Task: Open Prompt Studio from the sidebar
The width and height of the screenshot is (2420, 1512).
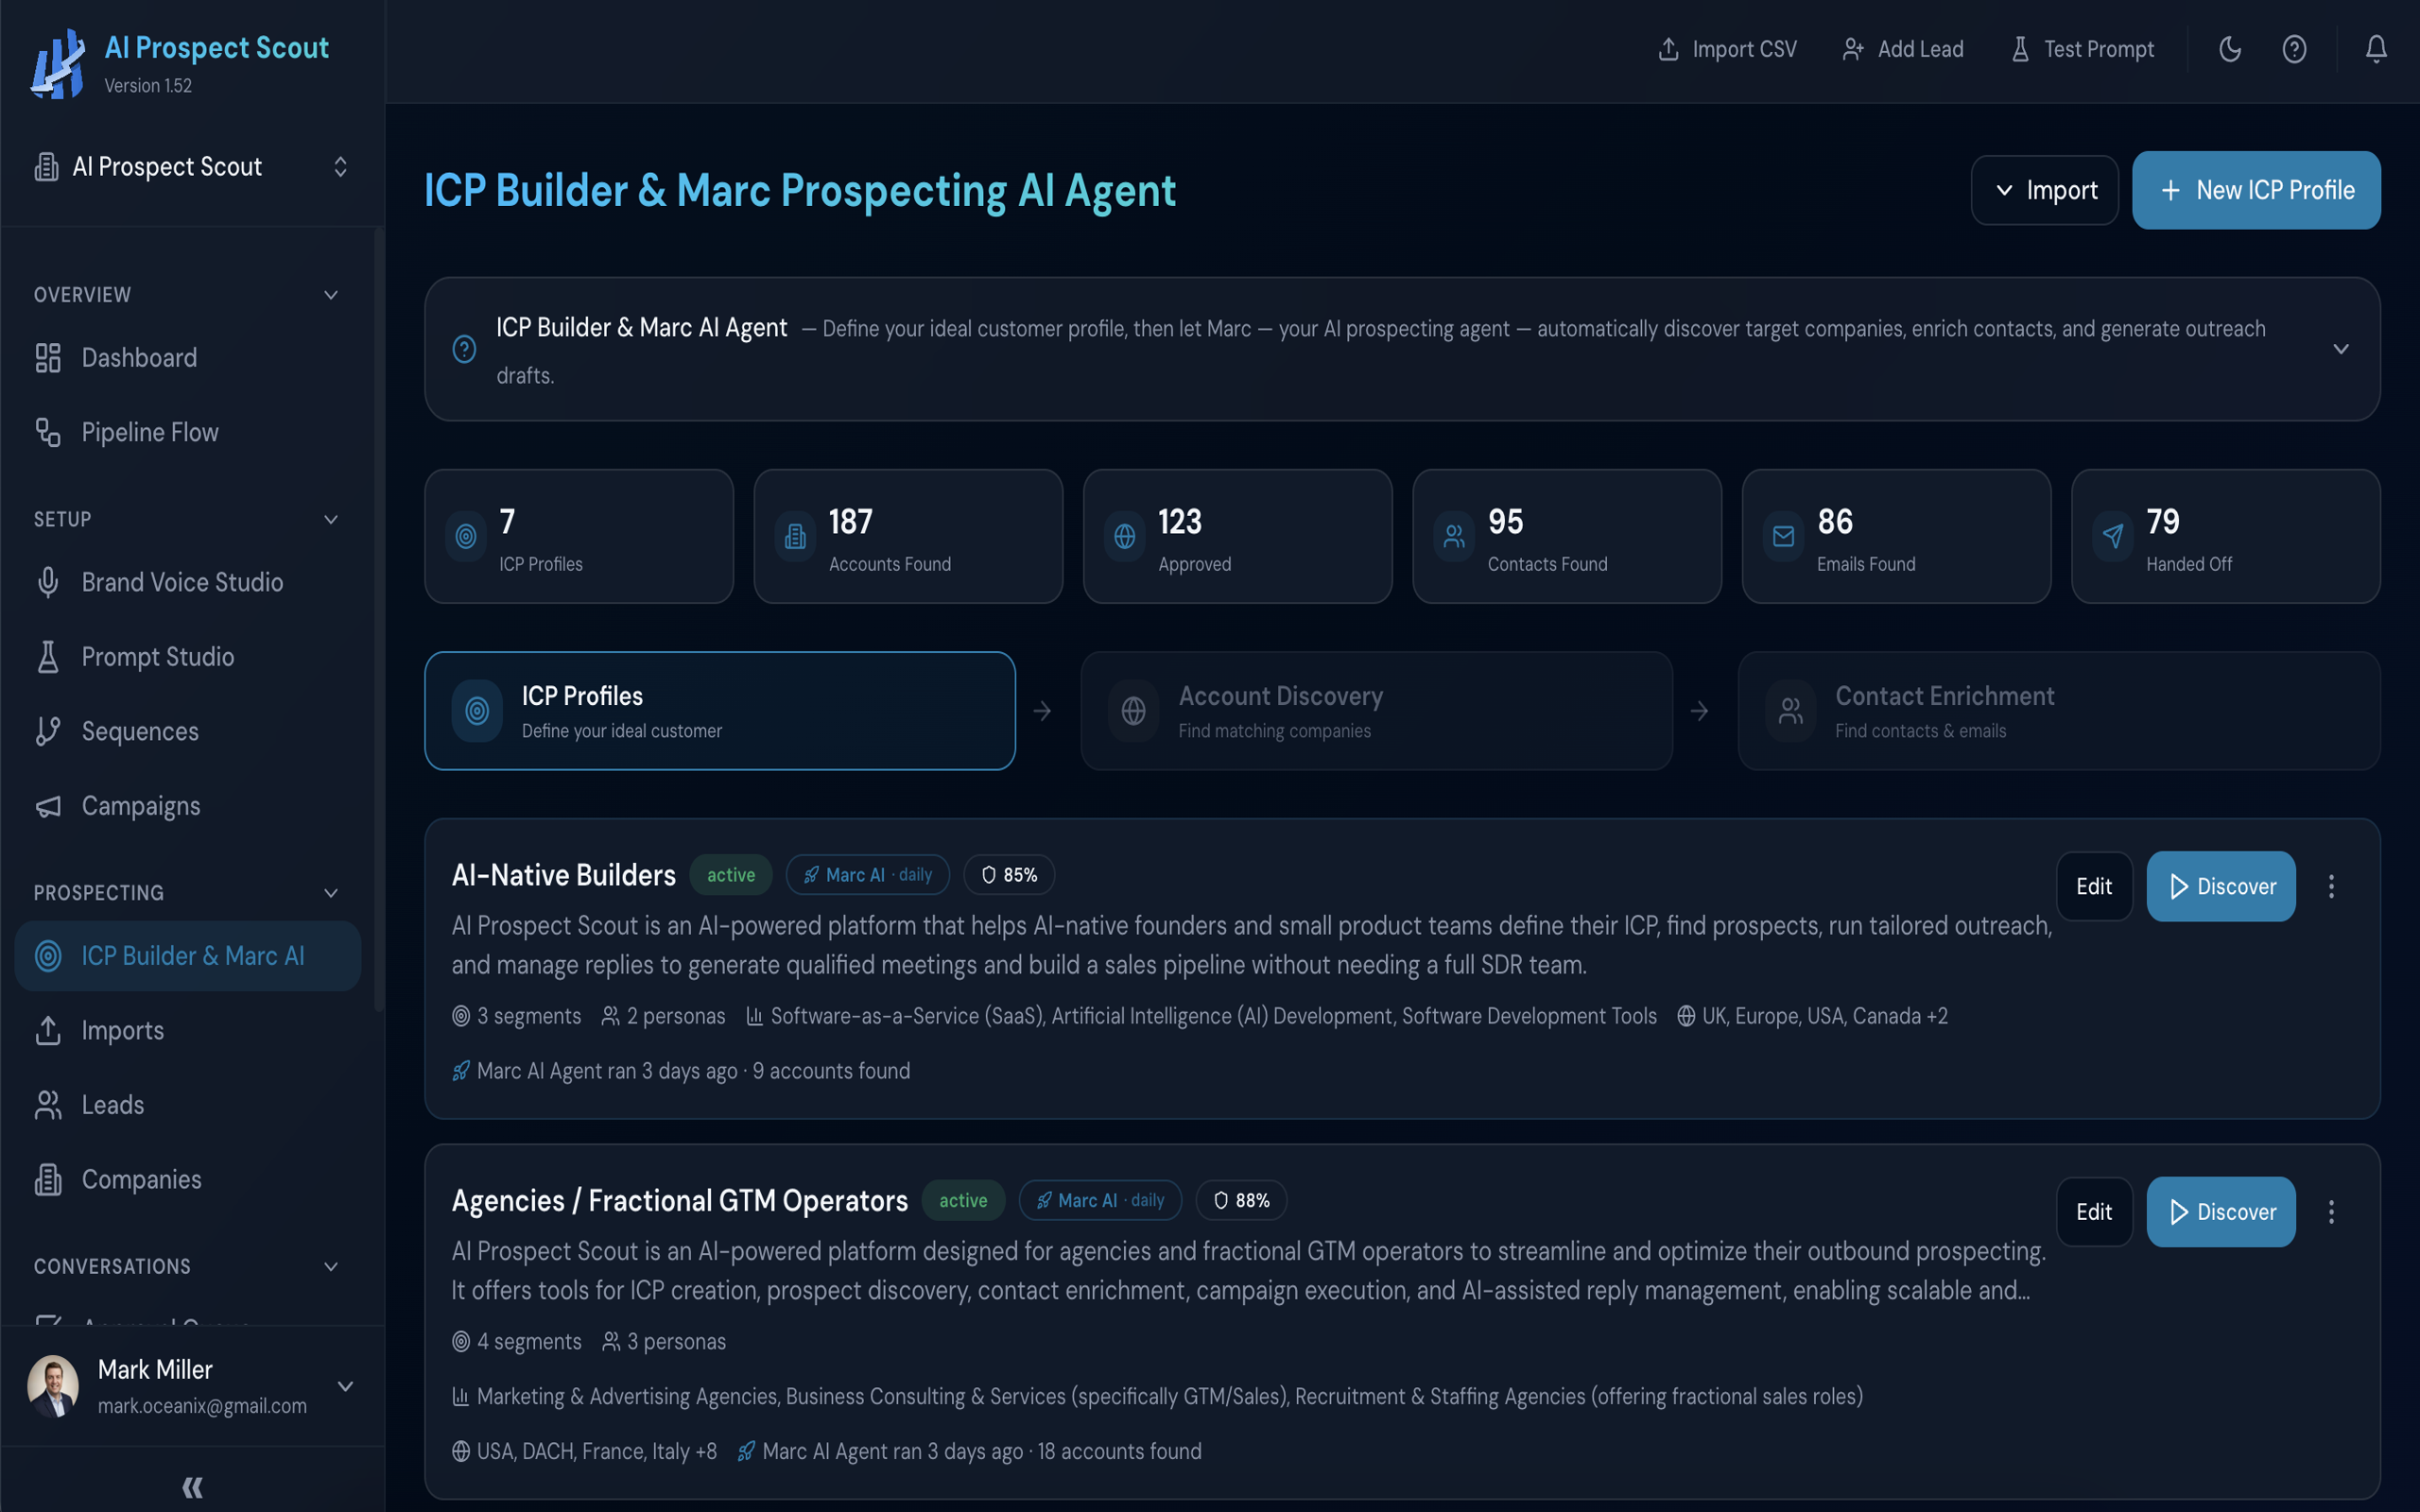Action: [x=159, y=656]
